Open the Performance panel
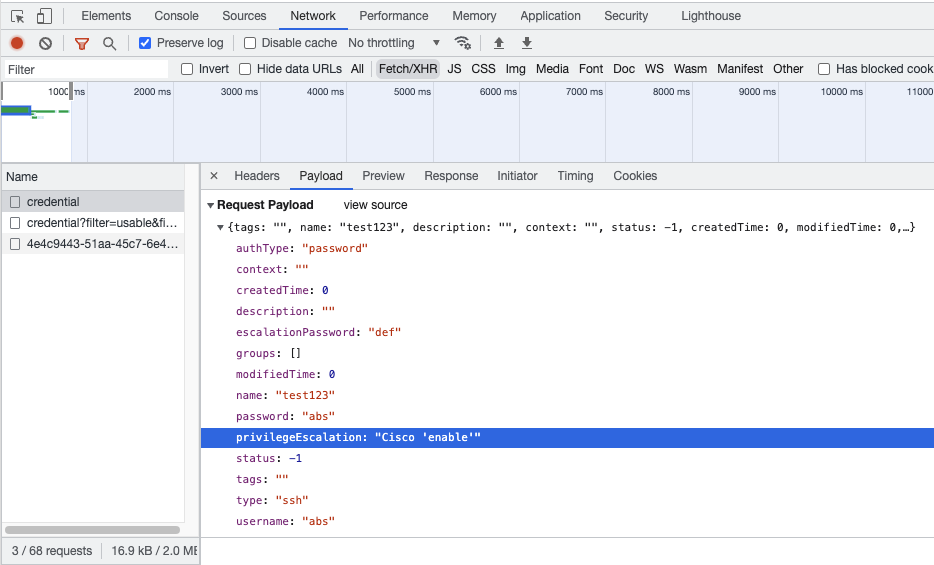The image size is (934, 565). tap(394, 15)
